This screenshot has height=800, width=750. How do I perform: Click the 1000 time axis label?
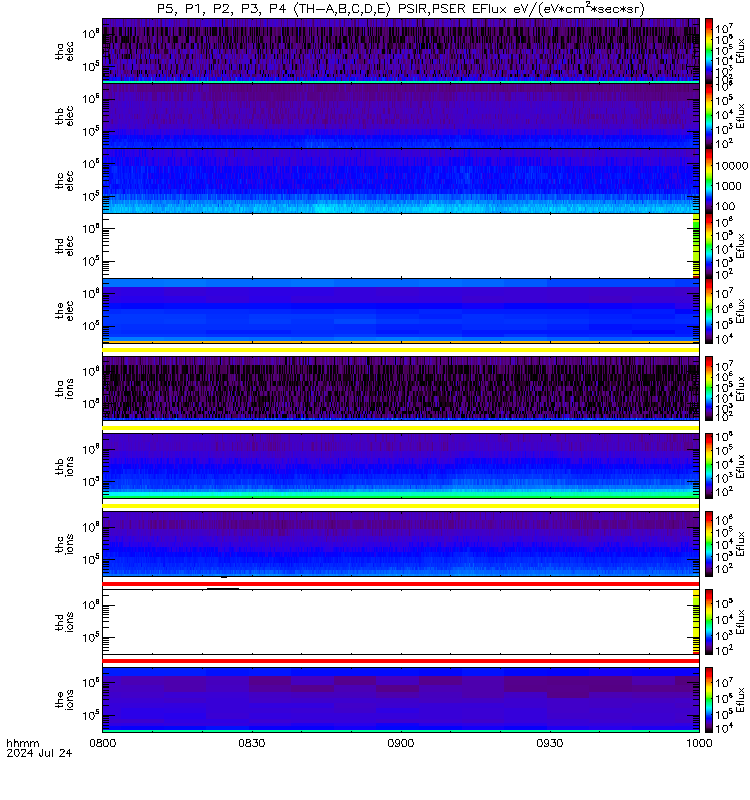coord(698,743)
